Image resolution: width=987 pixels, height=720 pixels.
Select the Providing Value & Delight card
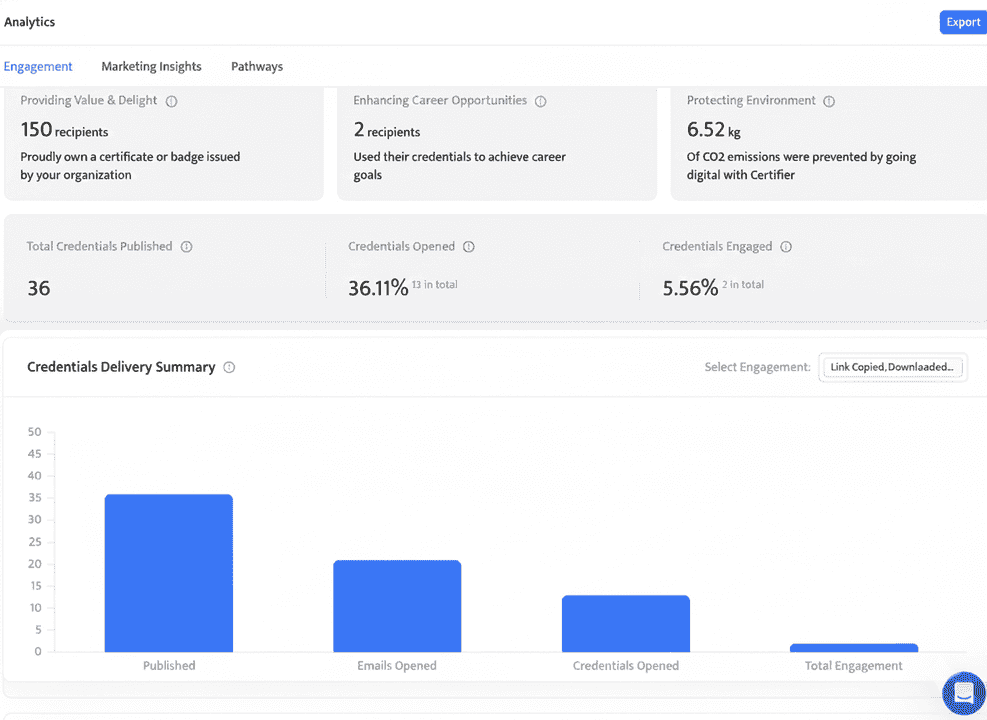point(164,145)
